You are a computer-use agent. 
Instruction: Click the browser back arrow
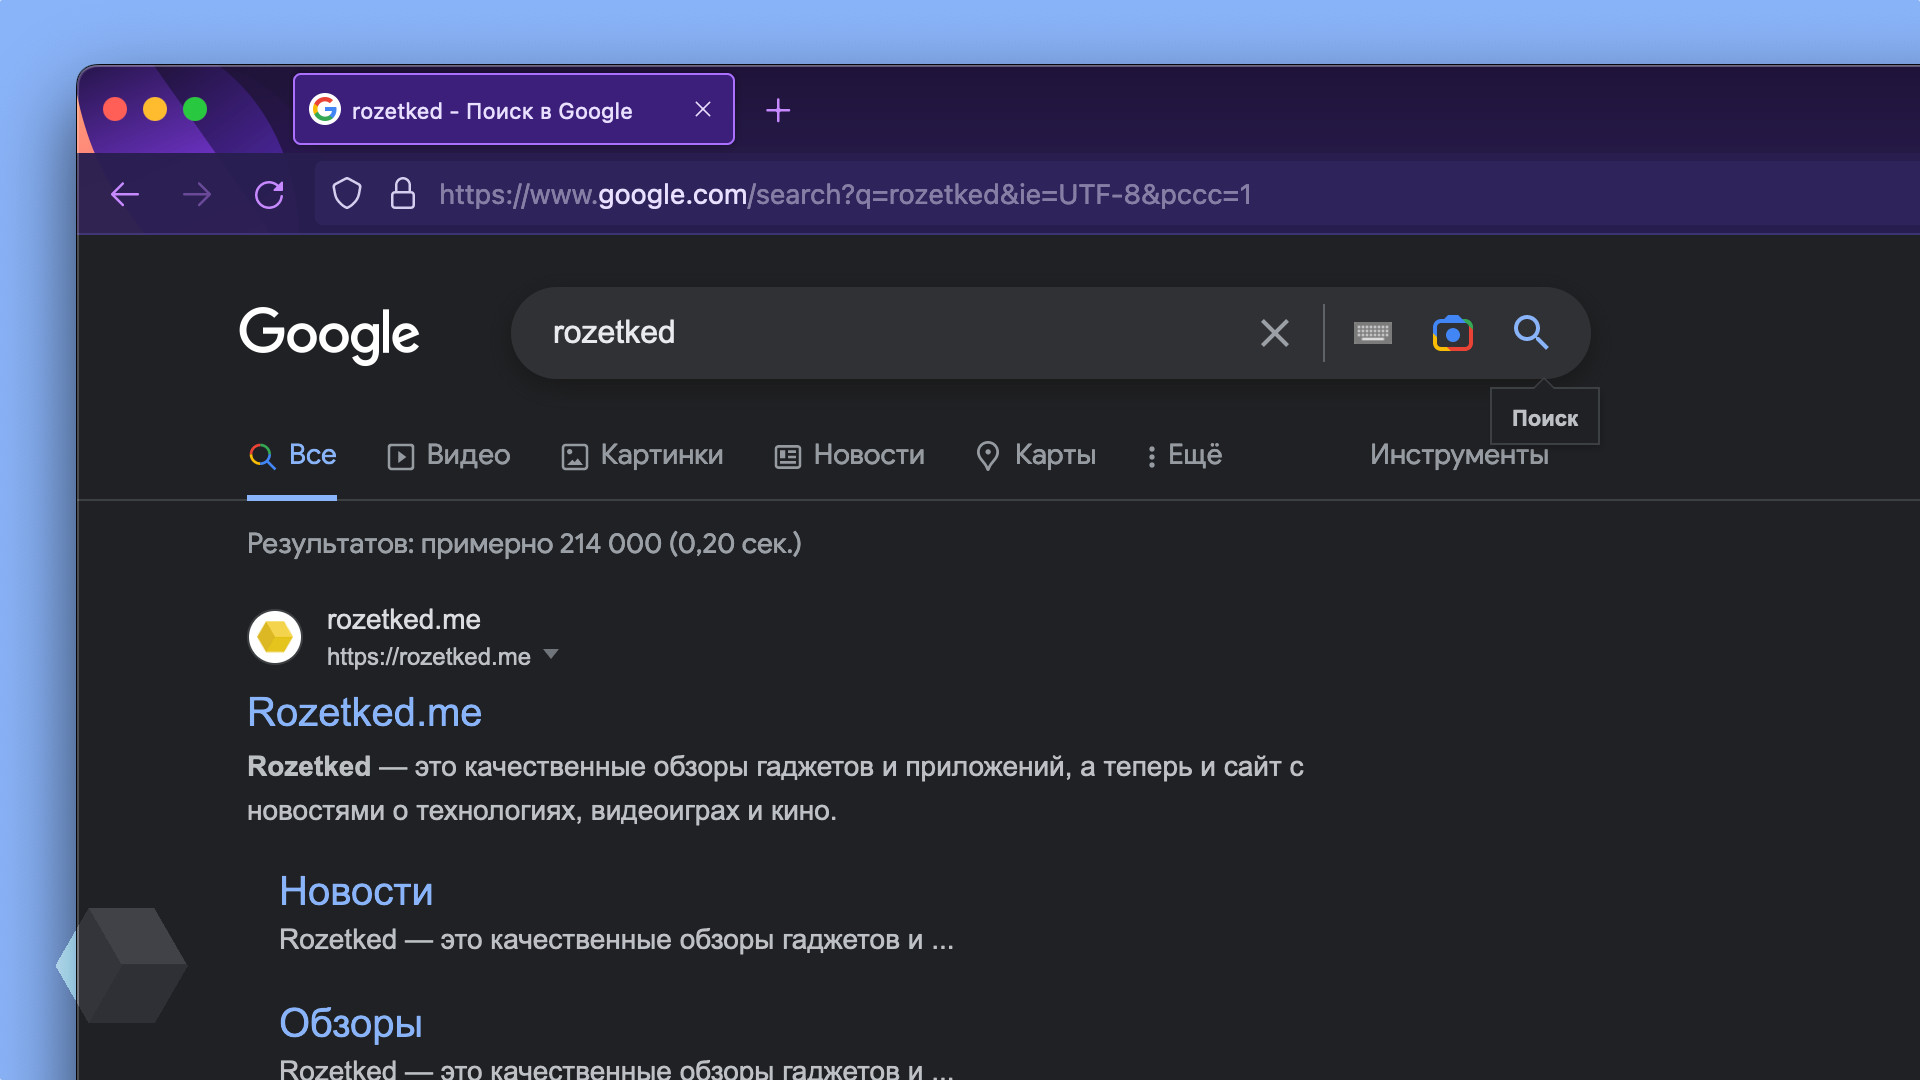point(125,194)
